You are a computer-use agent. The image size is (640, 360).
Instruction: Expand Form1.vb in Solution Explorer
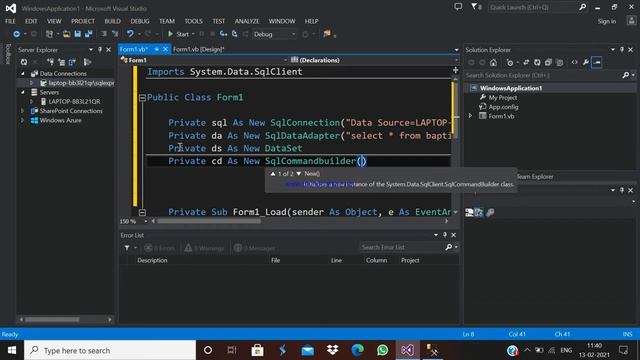tap(471, 116)
